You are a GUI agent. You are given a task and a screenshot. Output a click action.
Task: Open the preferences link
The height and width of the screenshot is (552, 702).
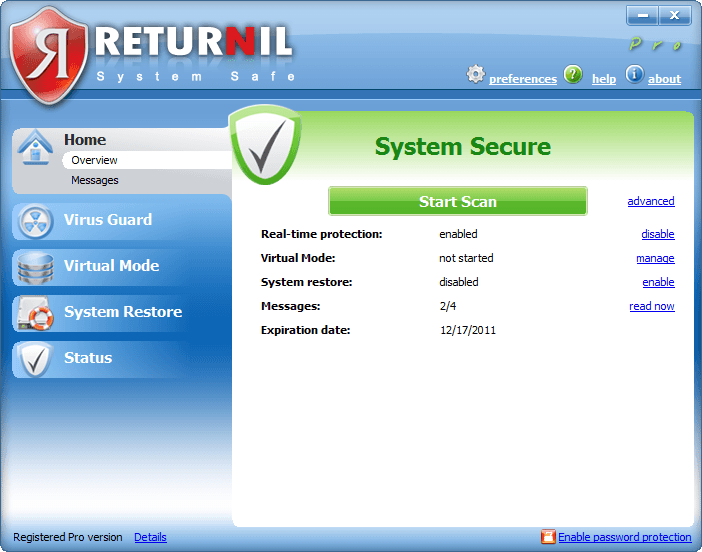523,79
